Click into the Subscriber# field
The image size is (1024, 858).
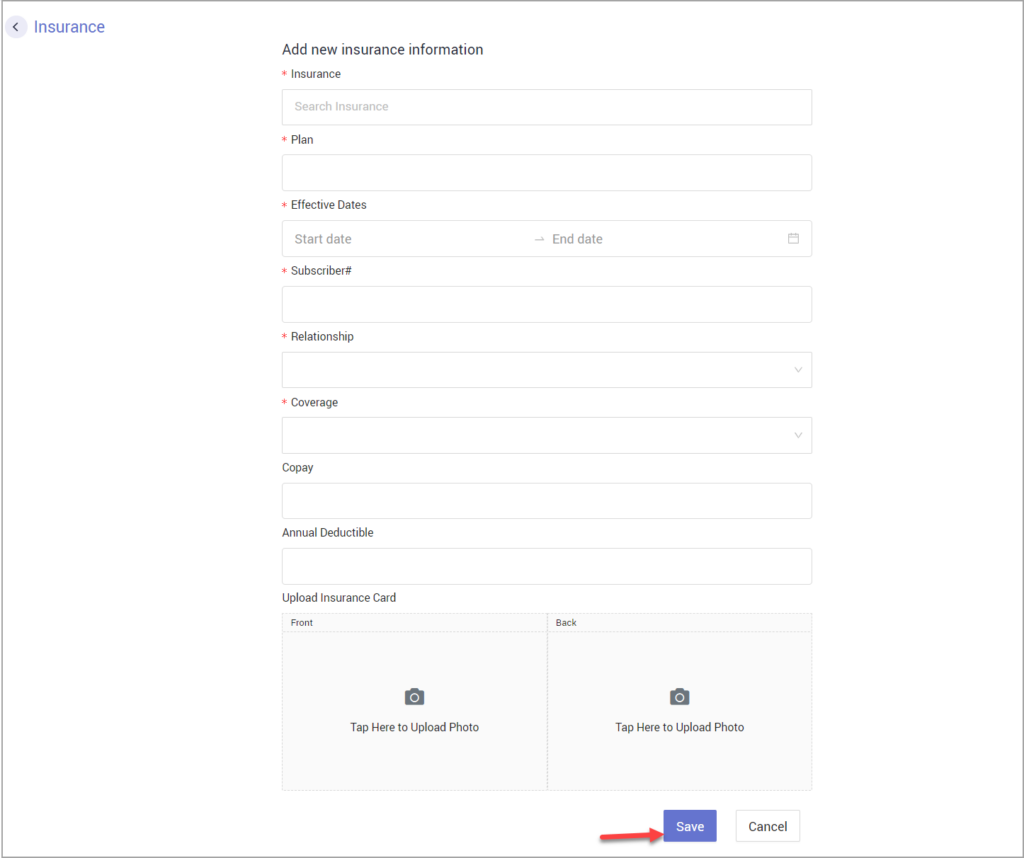point(546,305)
